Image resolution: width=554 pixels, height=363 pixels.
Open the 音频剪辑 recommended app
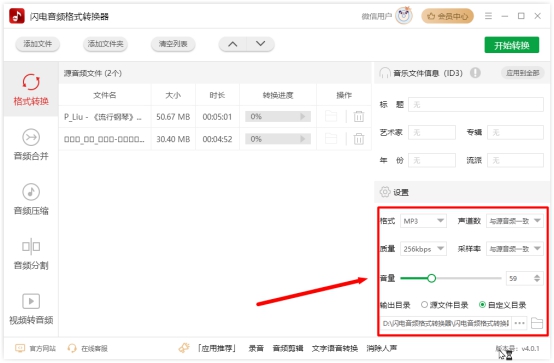point(288,349)
